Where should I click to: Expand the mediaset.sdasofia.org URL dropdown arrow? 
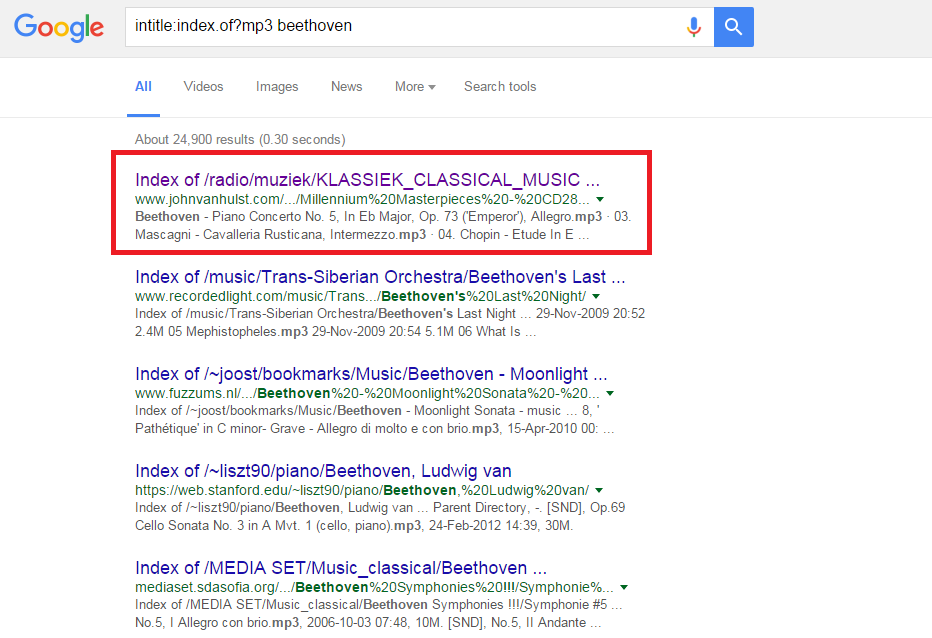(x=624, y=587)
